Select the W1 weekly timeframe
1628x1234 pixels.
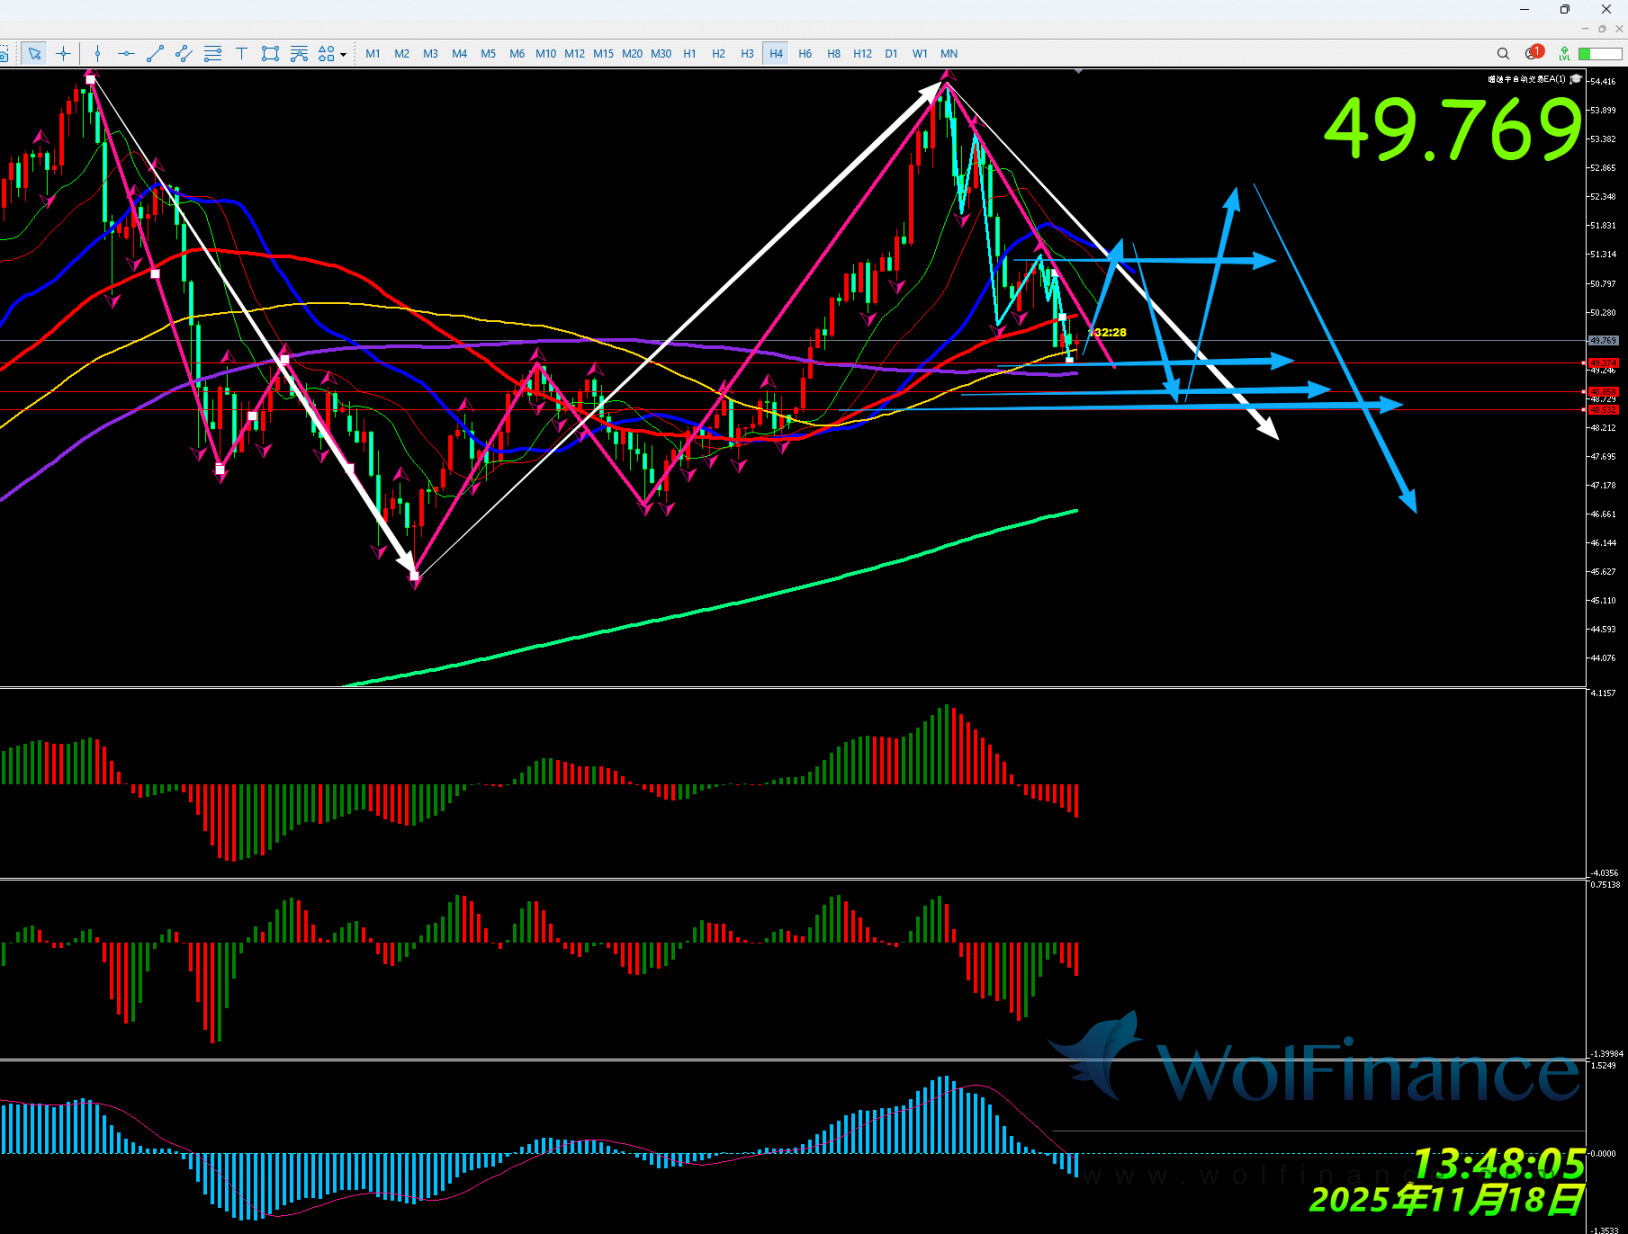(x=920, y=54)
